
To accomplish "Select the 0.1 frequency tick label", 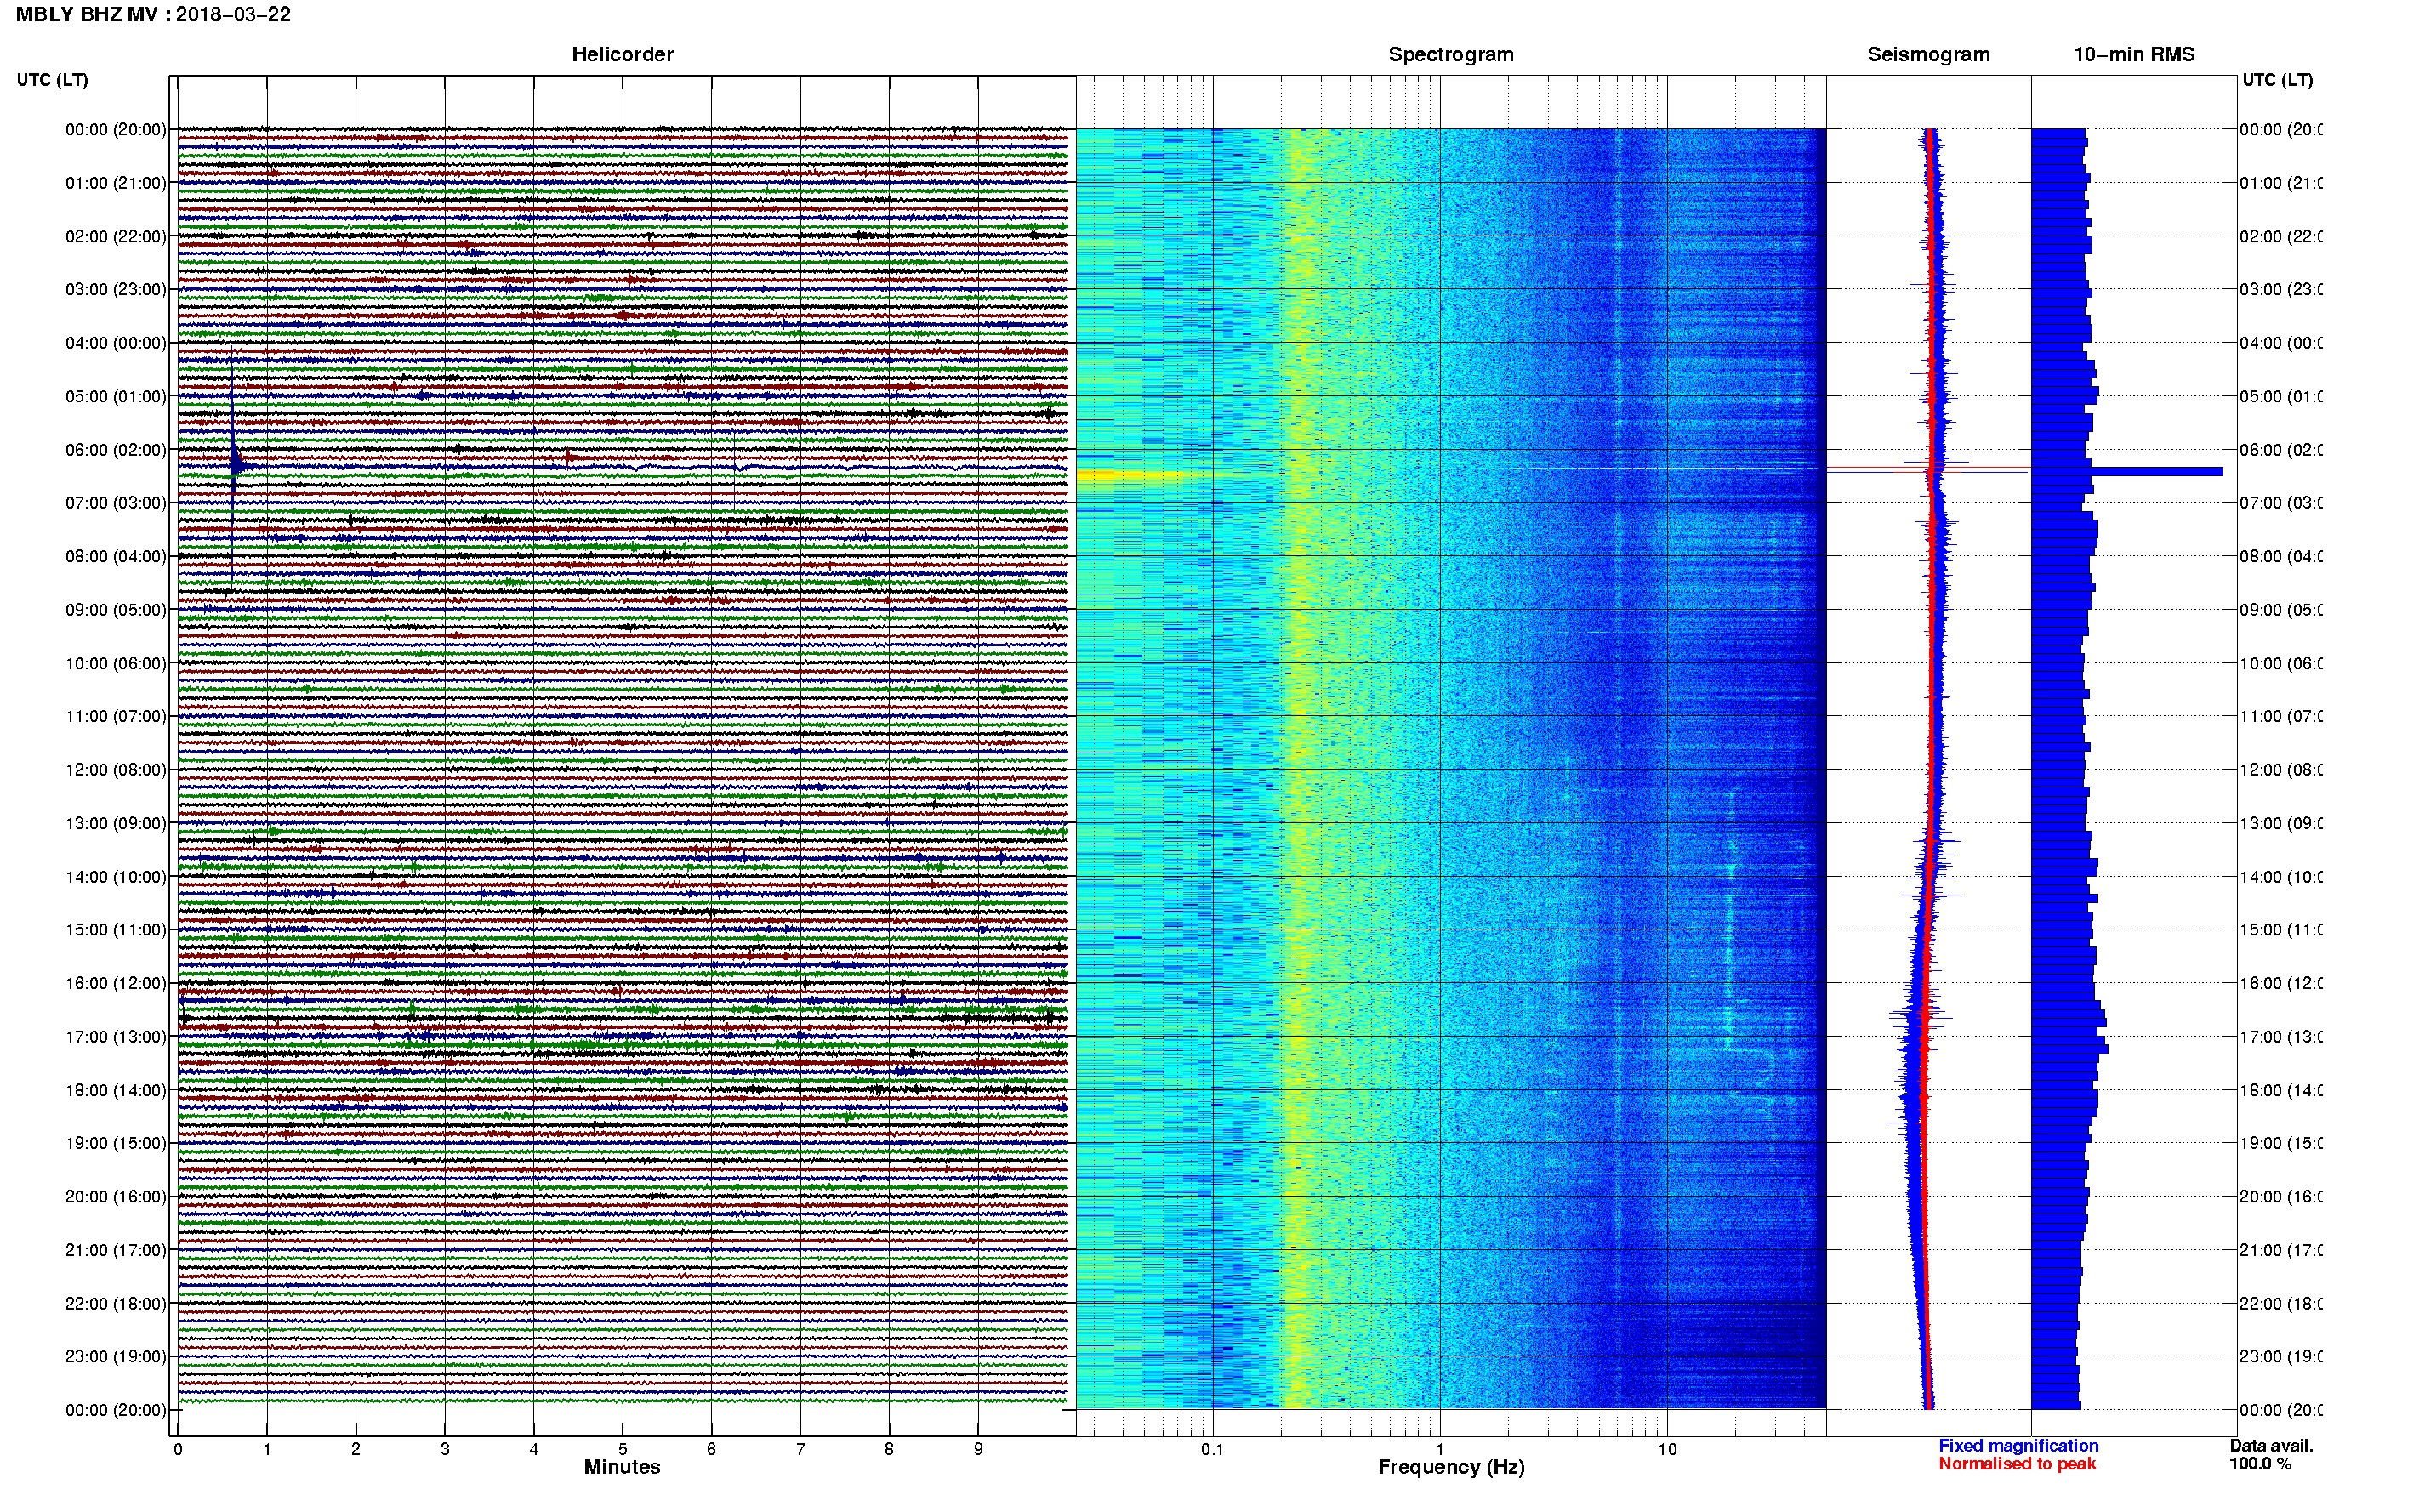I will [1212, 1449].
